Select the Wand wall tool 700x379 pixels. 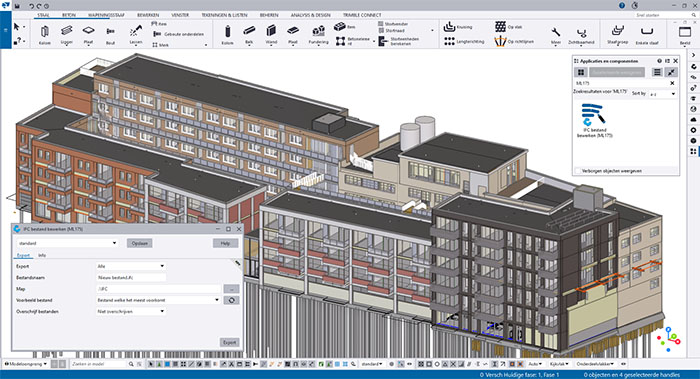click(271, 35)
